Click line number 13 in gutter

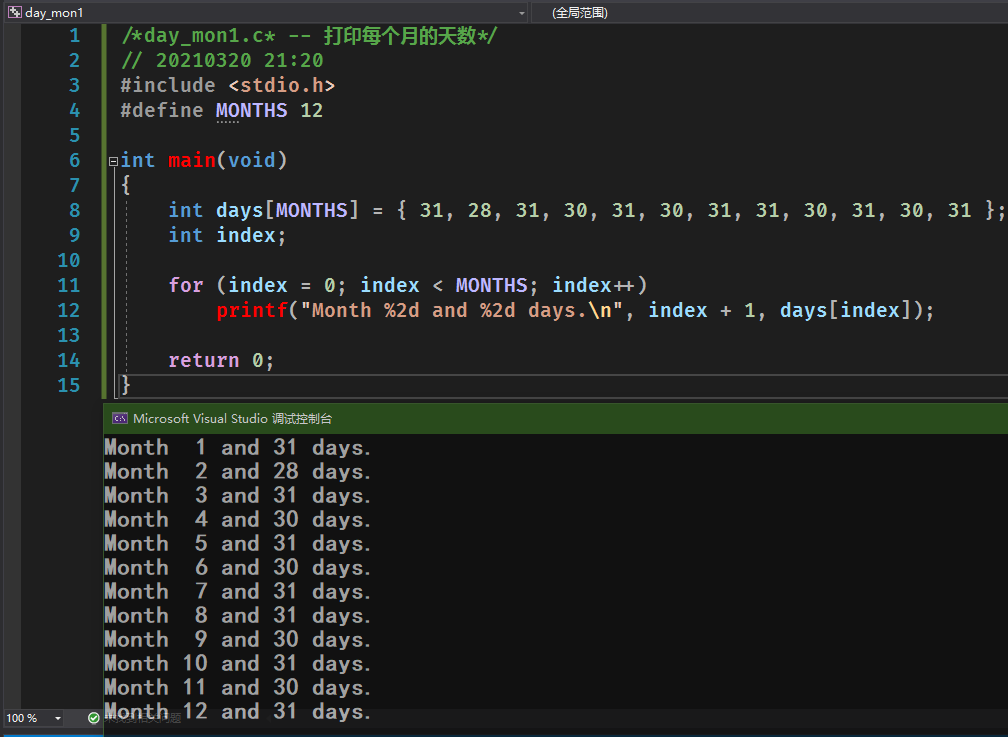click(x=69, y=335)
